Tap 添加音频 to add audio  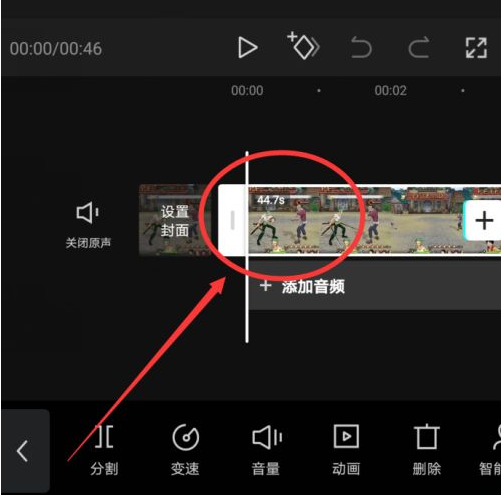tap(302, 286)
